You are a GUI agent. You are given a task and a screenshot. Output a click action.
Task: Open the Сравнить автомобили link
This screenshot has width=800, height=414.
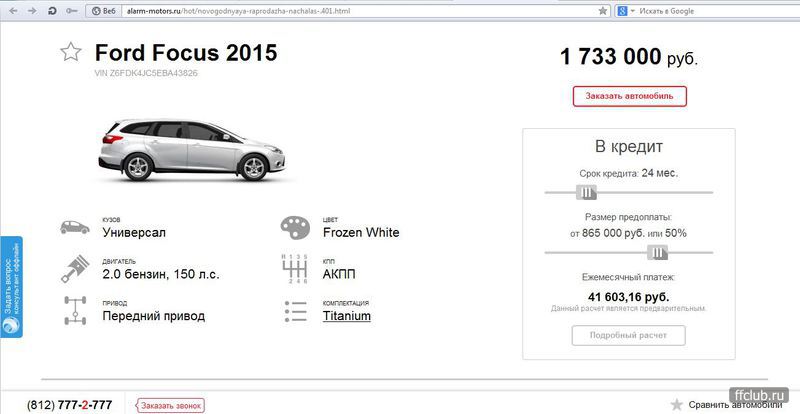735,405
